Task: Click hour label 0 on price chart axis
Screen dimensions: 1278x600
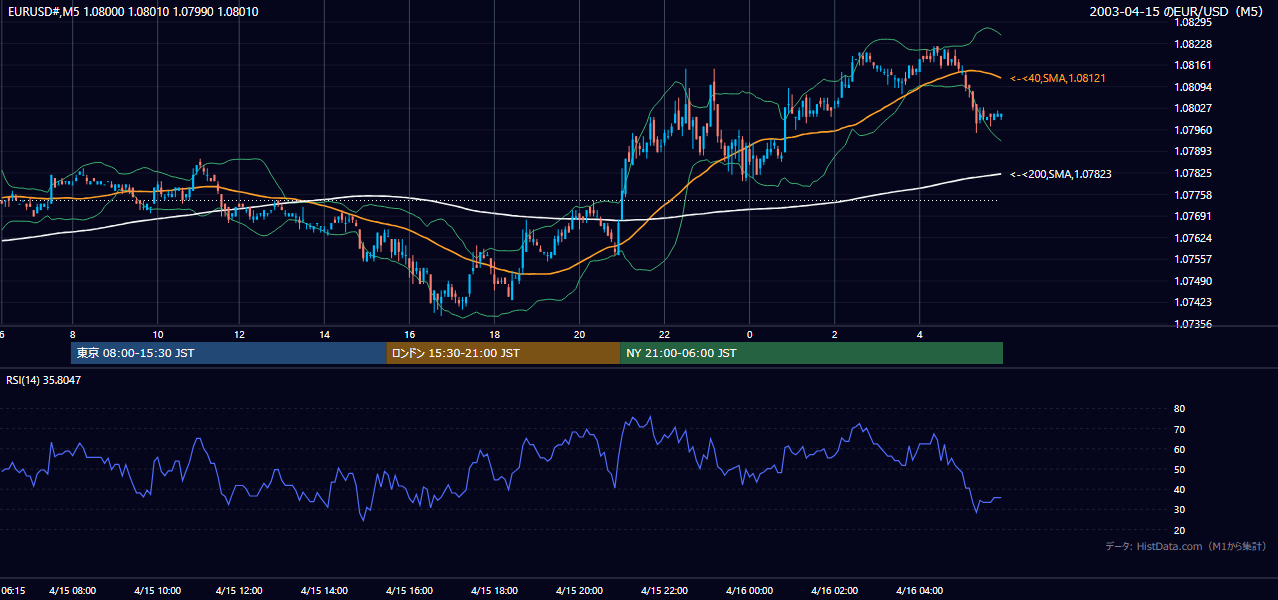Action: [749, 333]
